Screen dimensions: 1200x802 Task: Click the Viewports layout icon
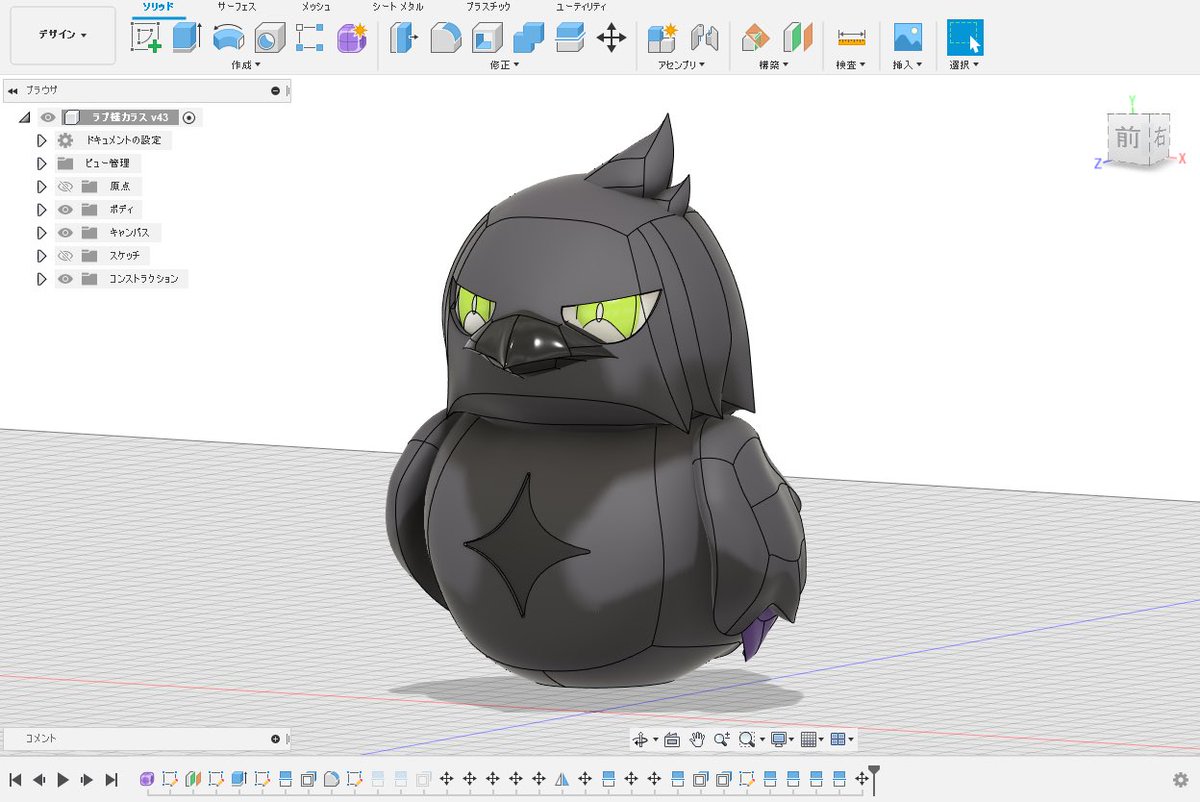839,739
